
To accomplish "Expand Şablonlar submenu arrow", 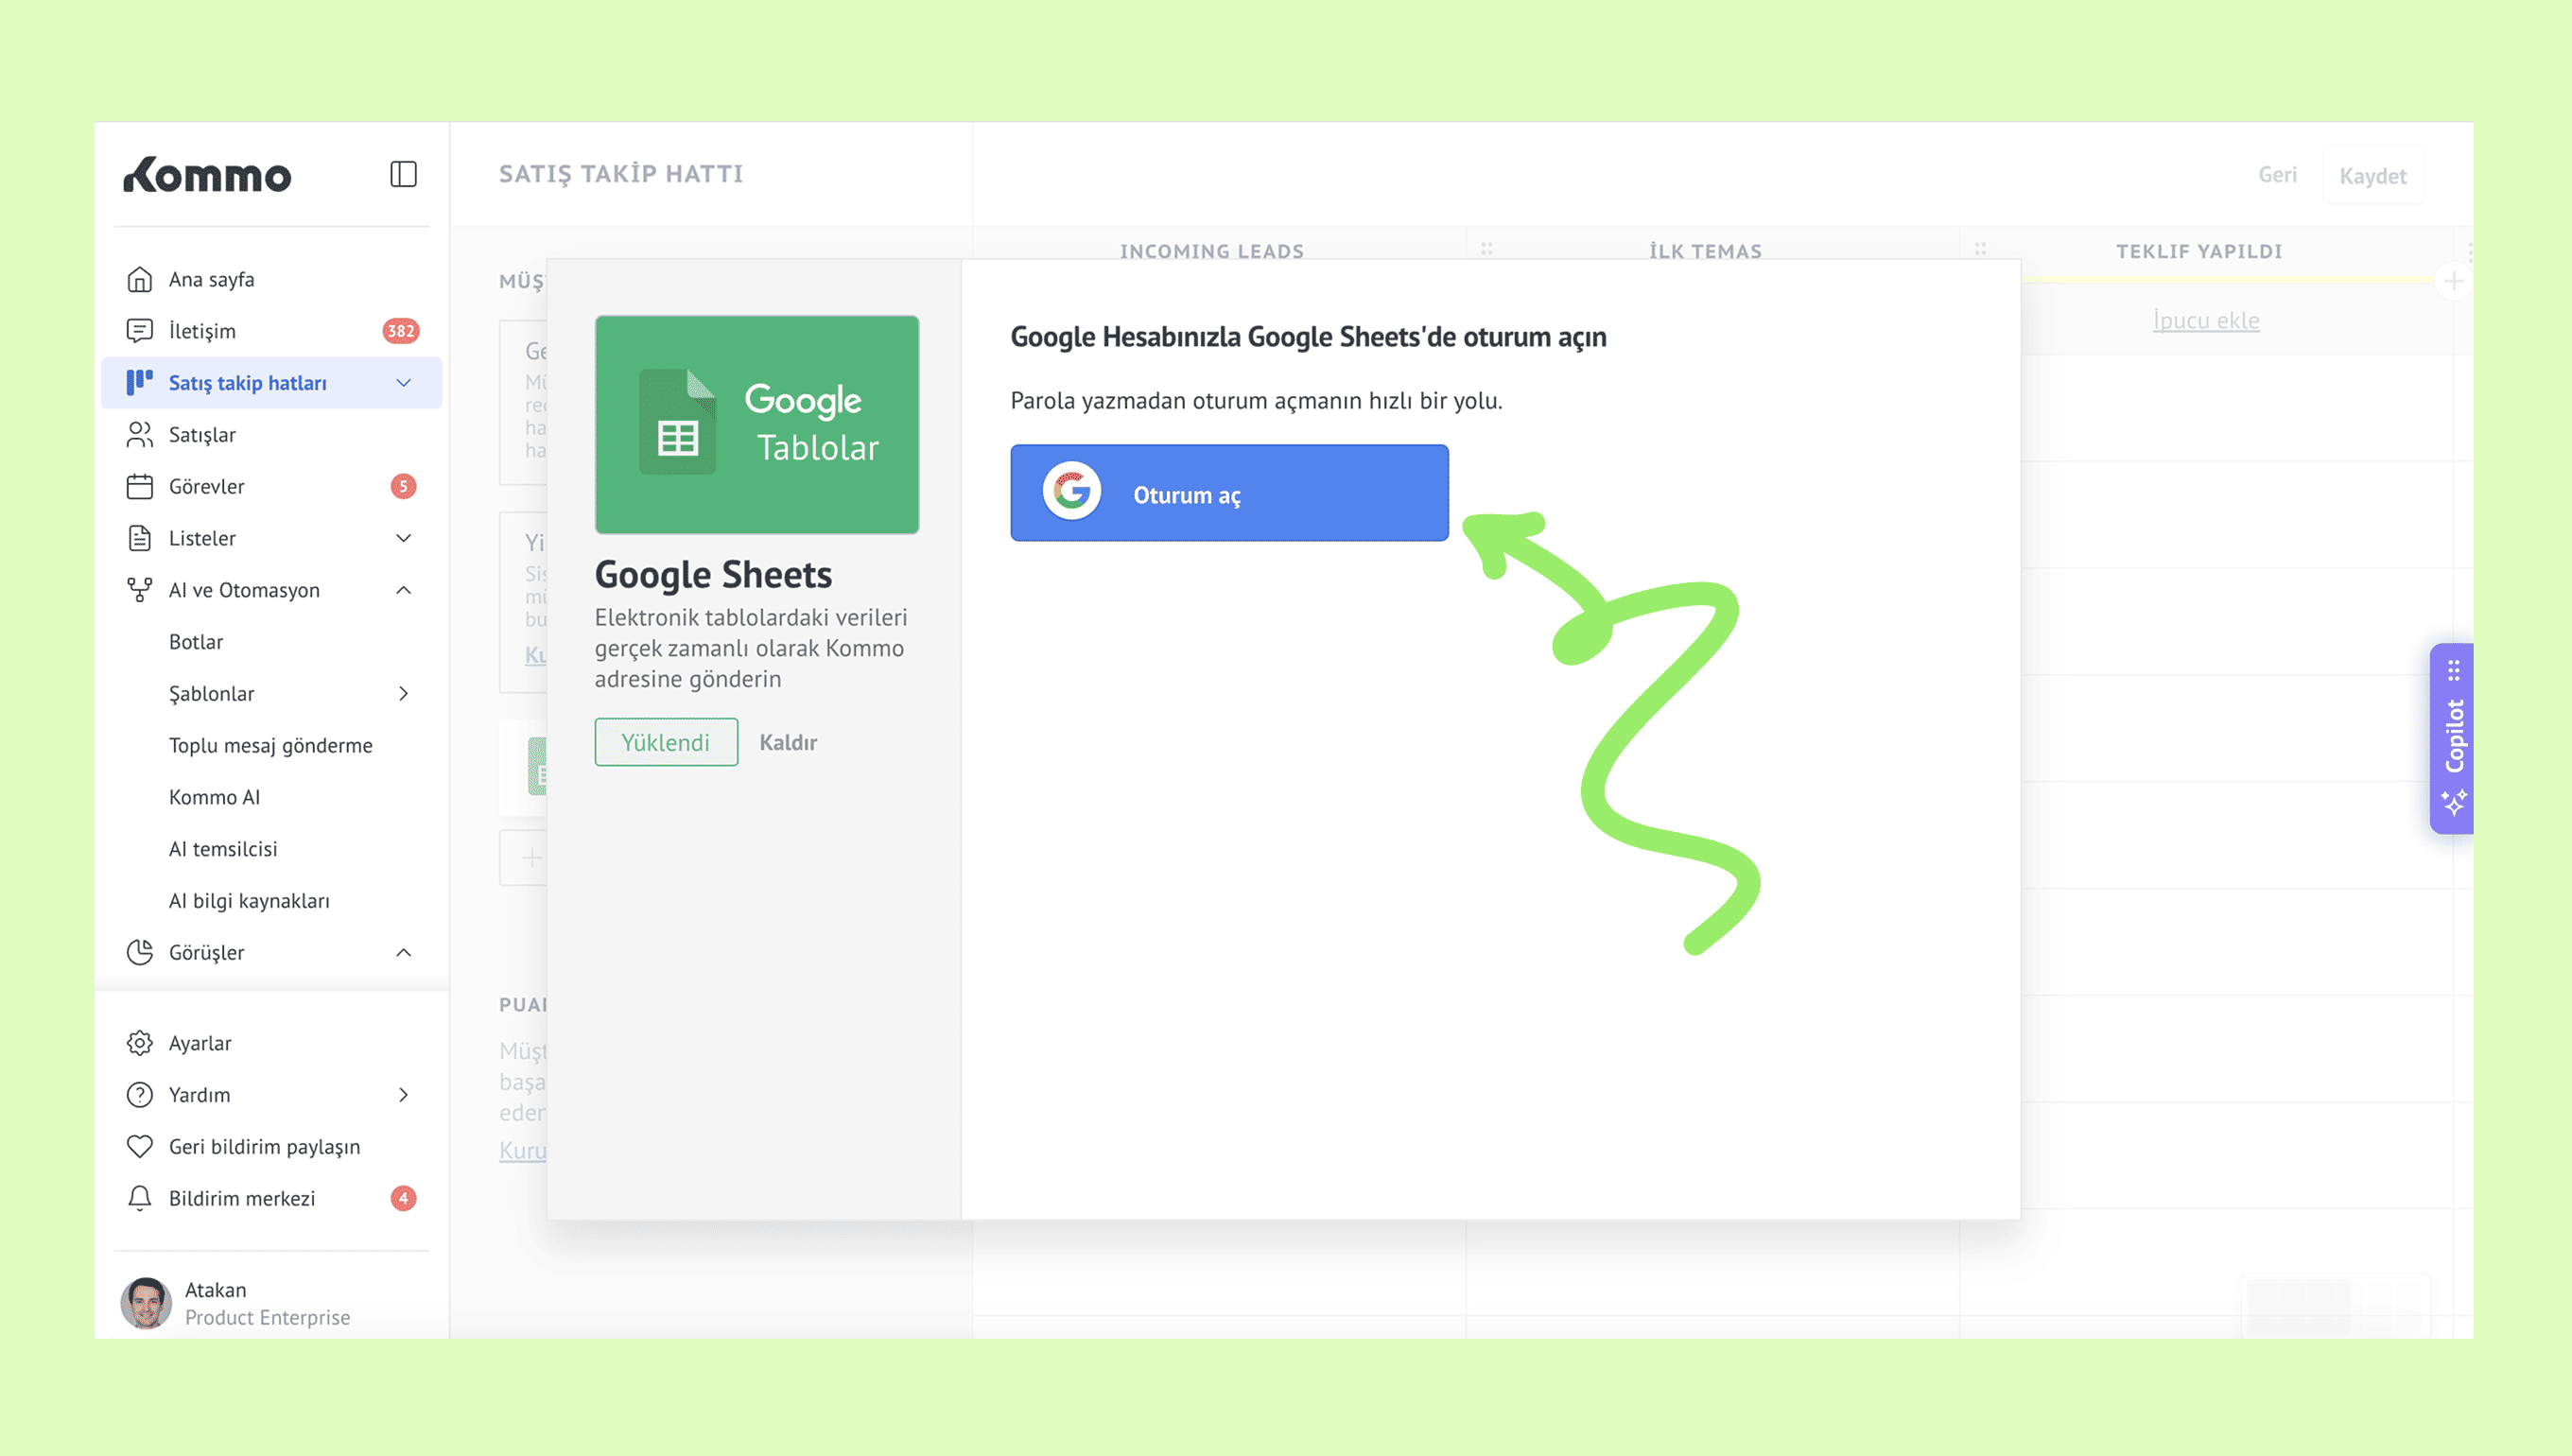I will 403,694.
